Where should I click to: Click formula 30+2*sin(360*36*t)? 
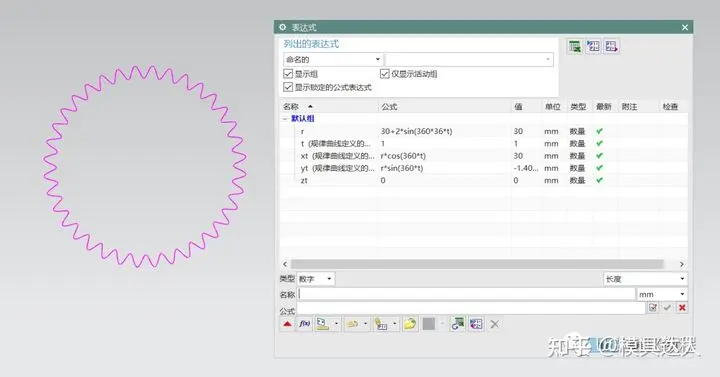416,131
